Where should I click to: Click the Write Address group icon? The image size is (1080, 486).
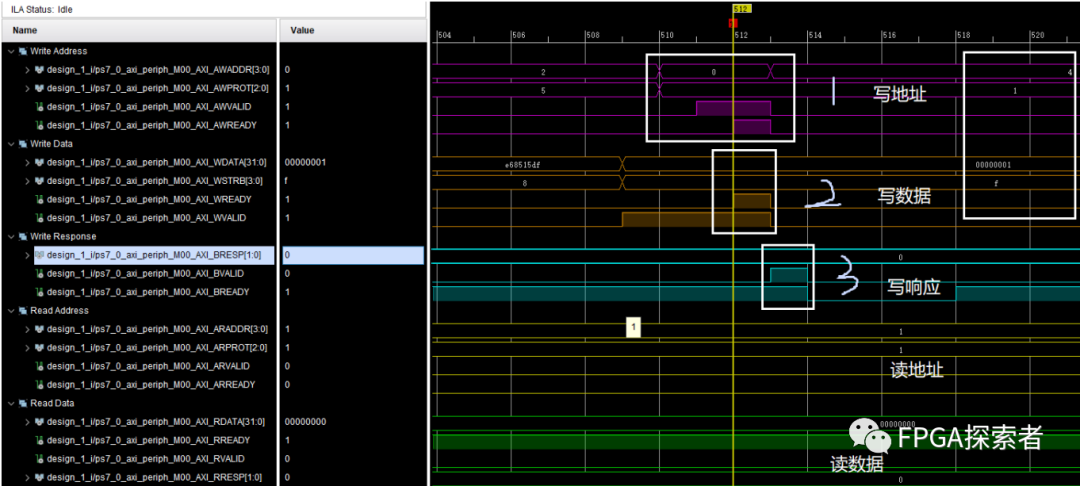click(23, 51)
